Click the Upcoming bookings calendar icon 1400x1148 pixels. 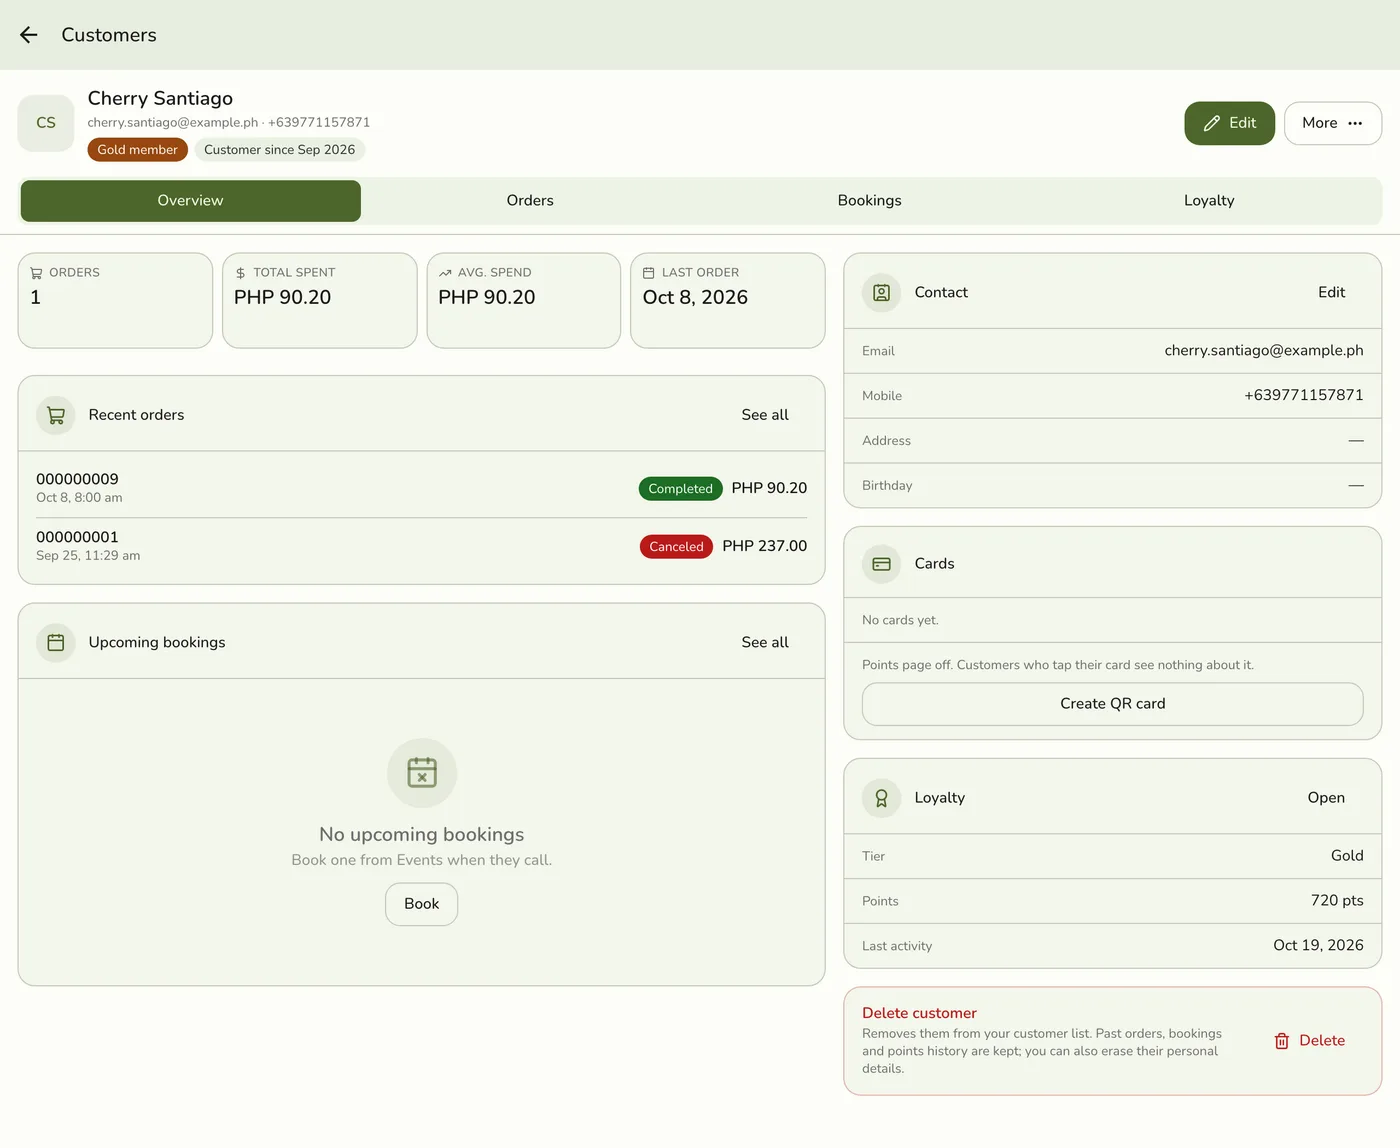pyautogui.click(x=56, y=643)
